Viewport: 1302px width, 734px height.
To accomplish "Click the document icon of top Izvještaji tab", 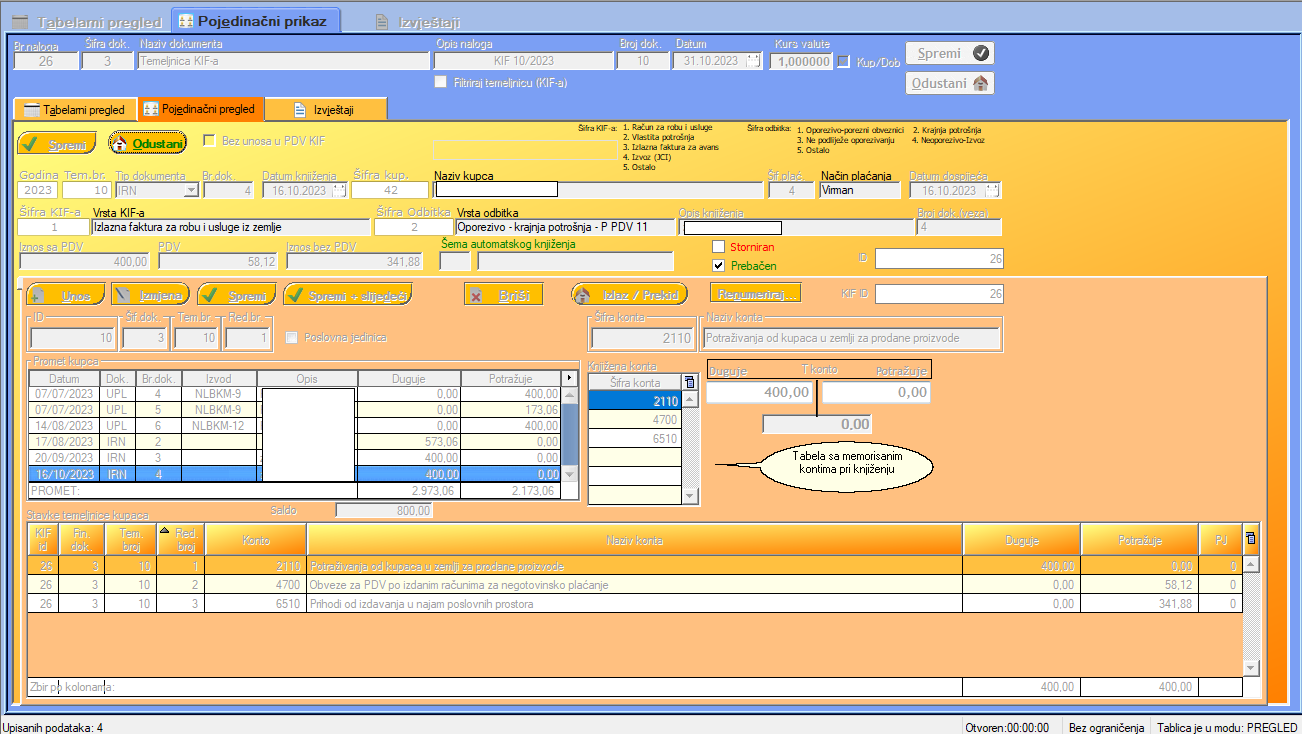I will click(x=382, y=21).
